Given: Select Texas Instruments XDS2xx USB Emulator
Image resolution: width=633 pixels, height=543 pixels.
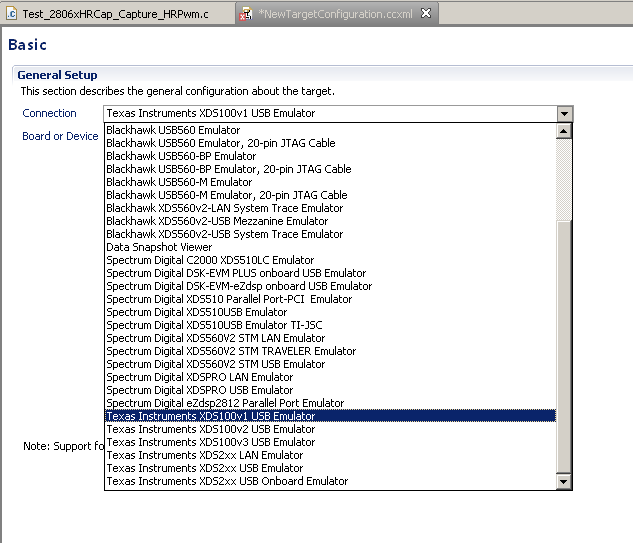Looking at the screenshot, I should 330,468.
